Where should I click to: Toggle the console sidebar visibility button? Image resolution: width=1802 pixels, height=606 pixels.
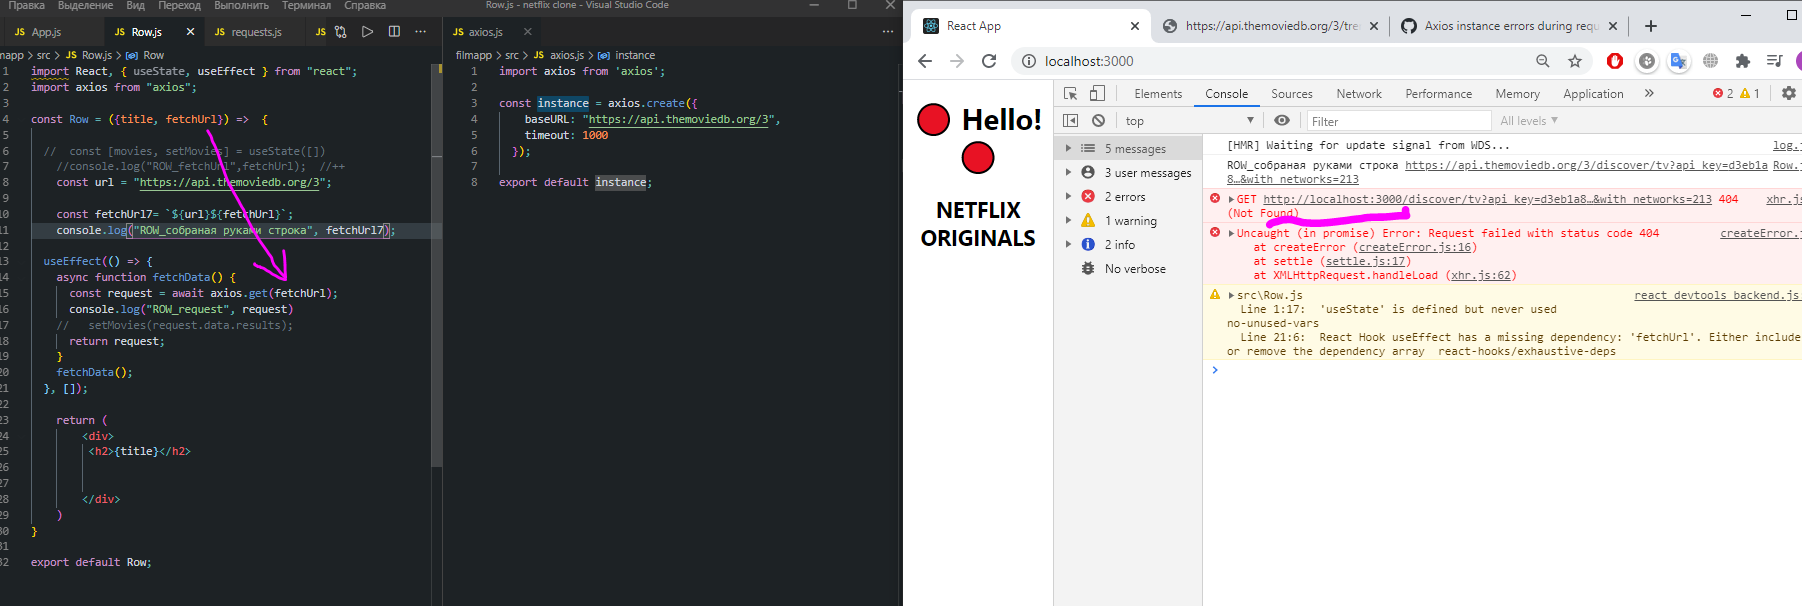coord(1070,121)
